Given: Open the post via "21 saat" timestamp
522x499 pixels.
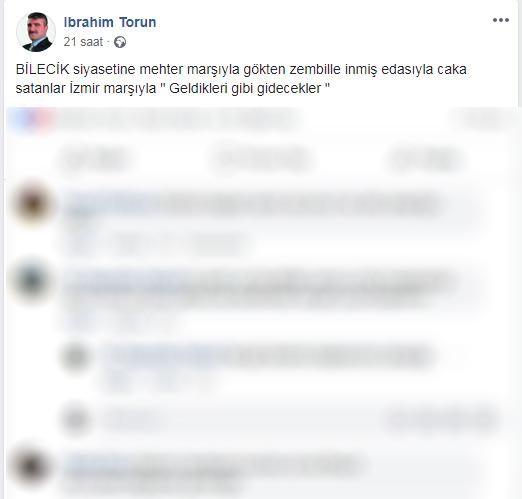Looking at the screenshot, I should tap(83, 42).
